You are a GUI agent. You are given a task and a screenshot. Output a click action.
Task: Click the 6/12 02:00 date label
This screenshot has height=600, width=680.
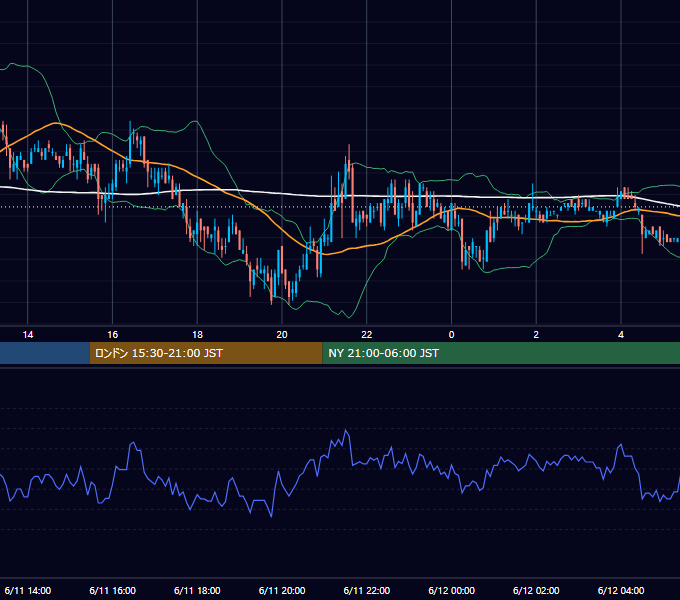click(x=536, y=590)
